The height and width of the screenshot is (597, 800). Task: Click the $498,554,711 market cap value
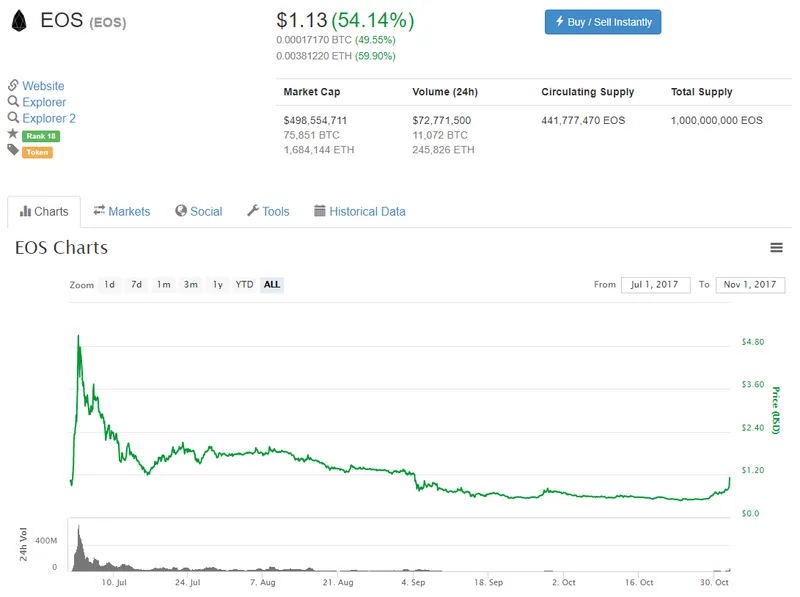315,120
